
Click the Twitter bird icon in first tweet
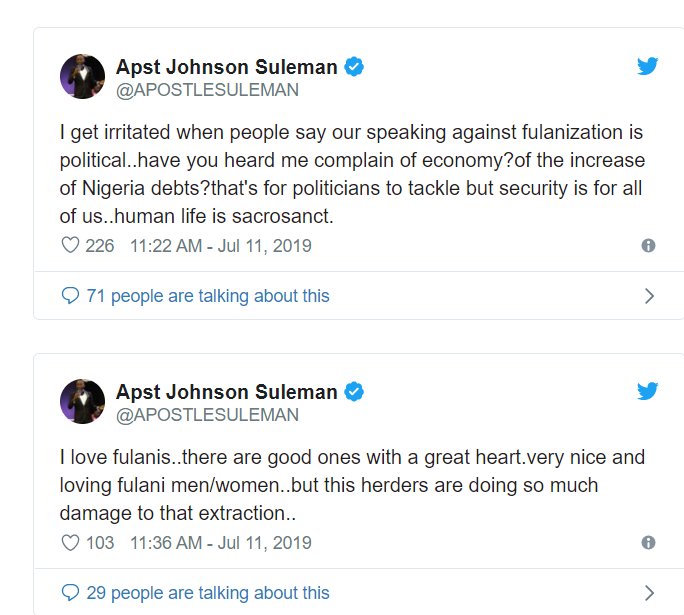[648, 67]
